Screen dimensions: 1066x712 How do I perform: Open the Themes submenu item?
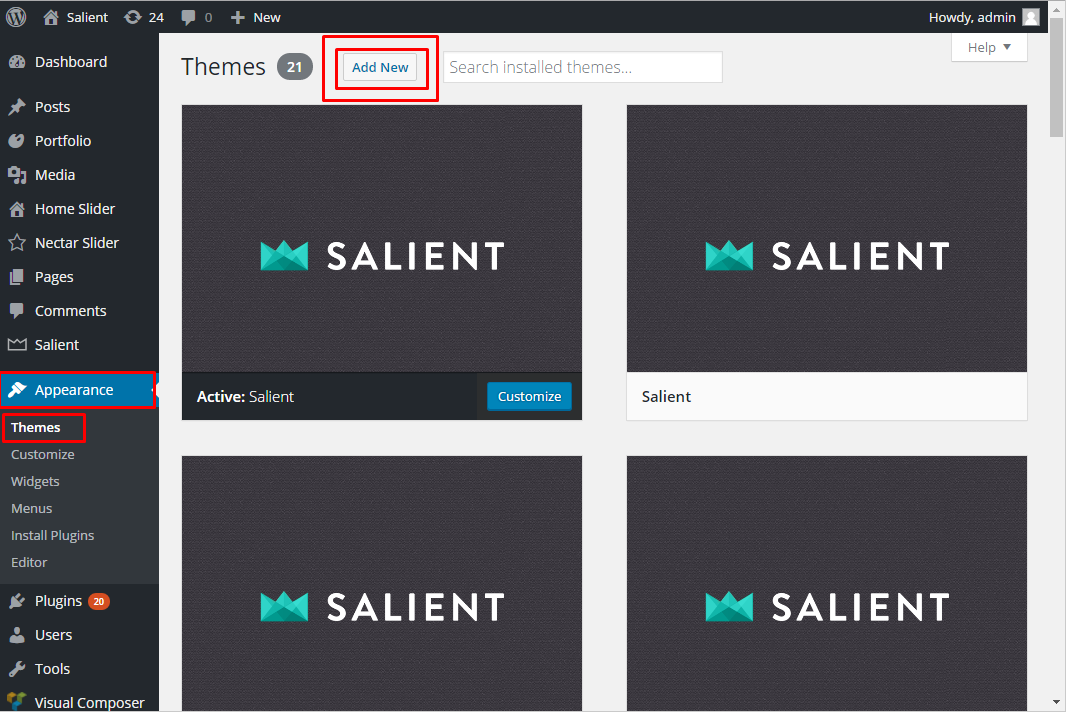(x=35, y=427)
